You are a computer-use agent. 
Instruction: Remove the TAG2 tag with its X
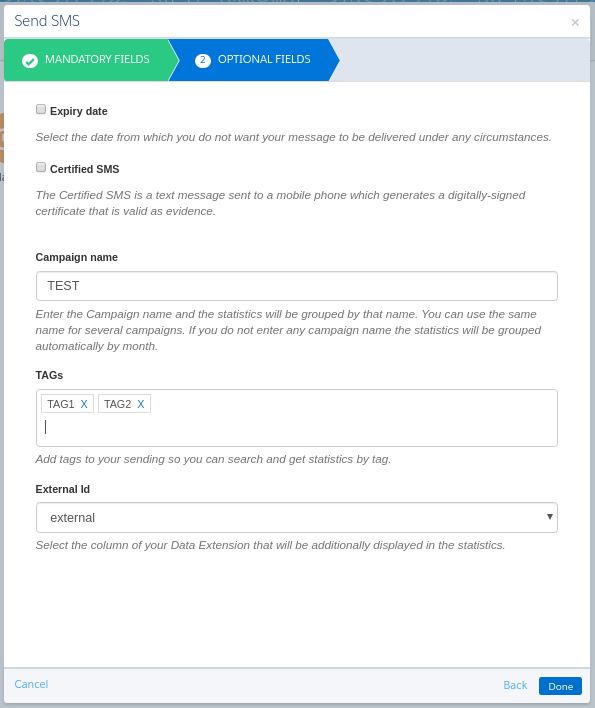tap(141, 404)
